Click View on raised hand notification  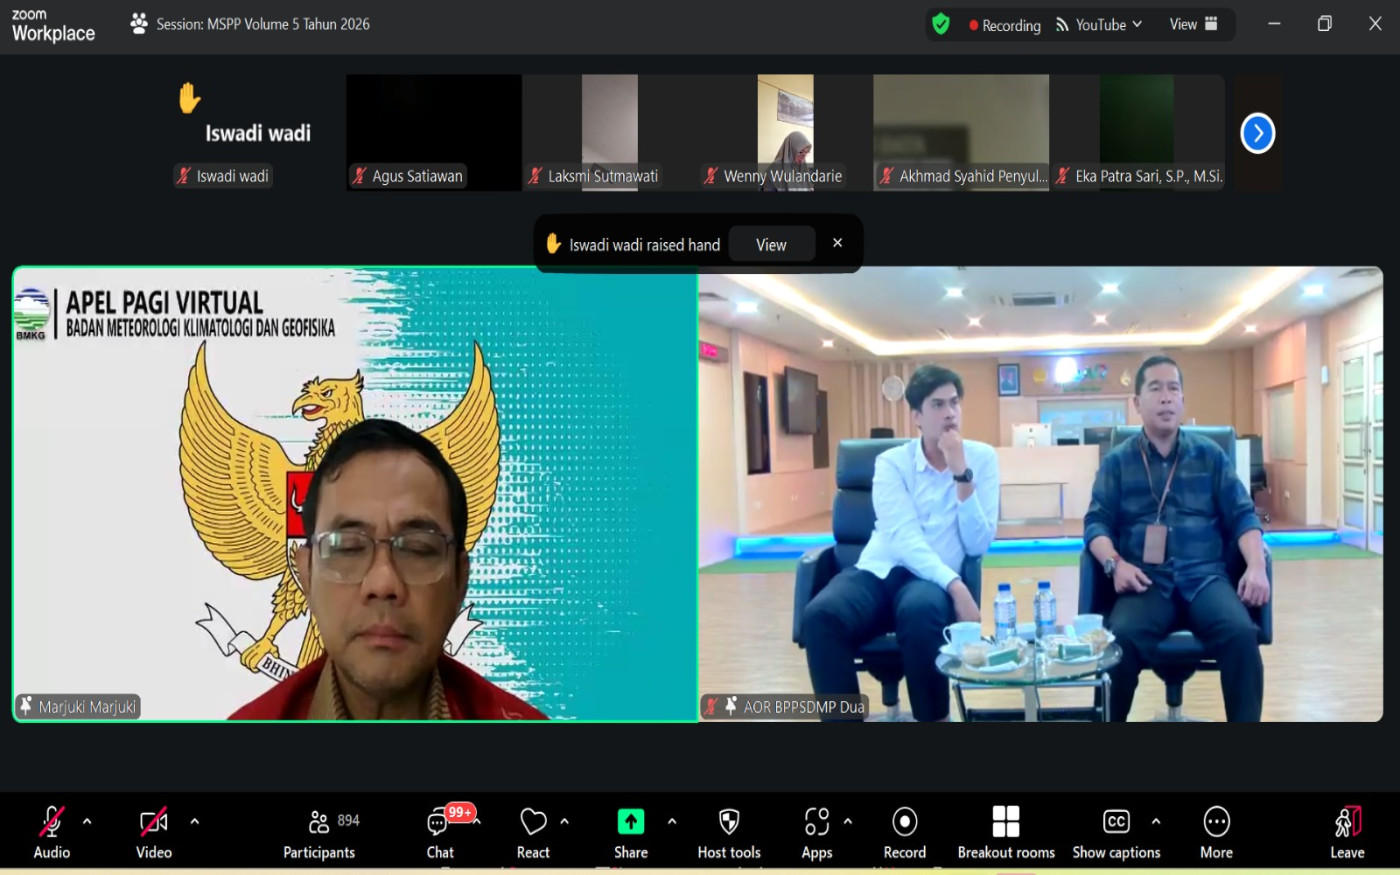coord(771,245)
